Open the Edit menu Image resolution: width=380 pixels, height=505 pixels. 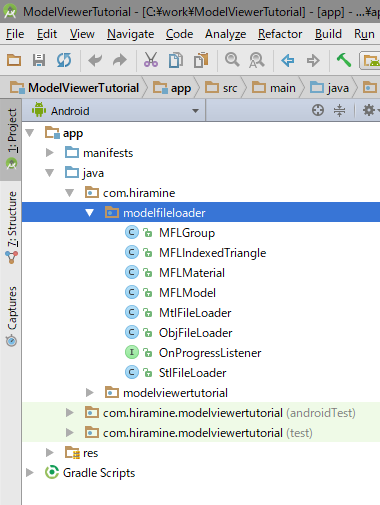point(47,34)
